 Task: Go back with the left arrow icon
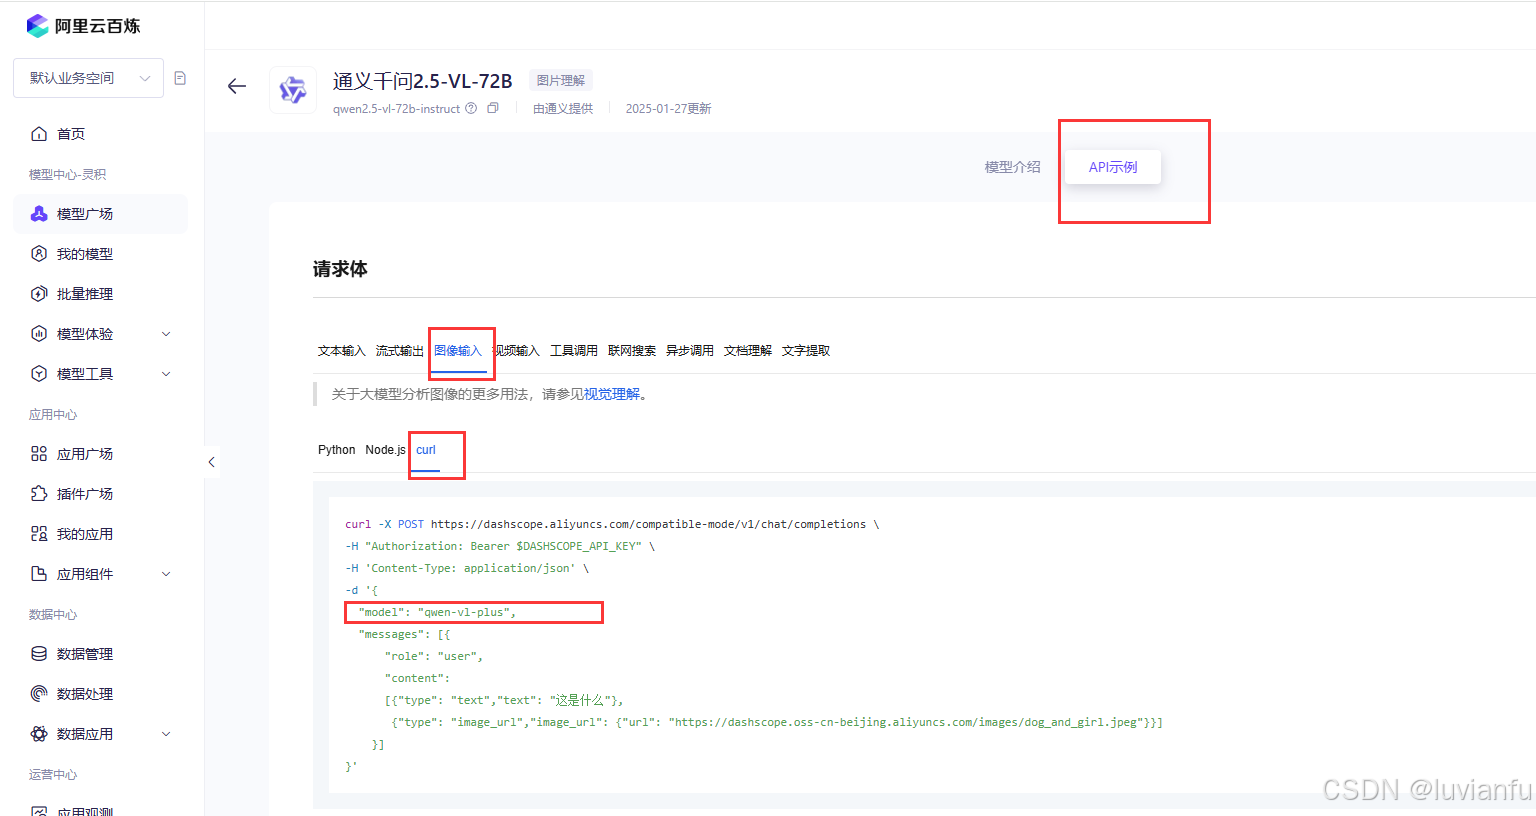pyautogui.click(x=237, y=87)
